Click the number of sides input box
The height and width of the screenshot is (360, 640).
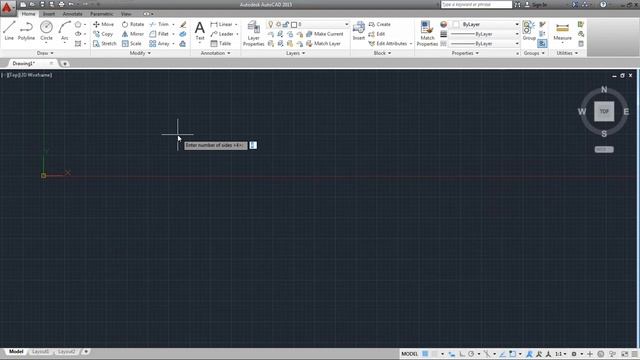tap(253, 145)
